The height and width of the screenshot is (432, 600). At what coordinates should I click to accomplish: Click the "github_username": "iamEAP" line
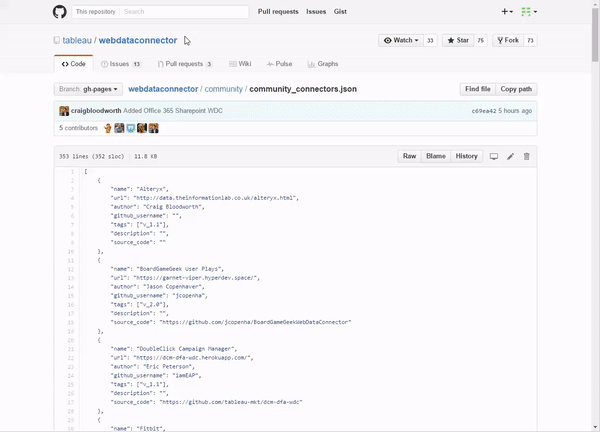point(156,376)
